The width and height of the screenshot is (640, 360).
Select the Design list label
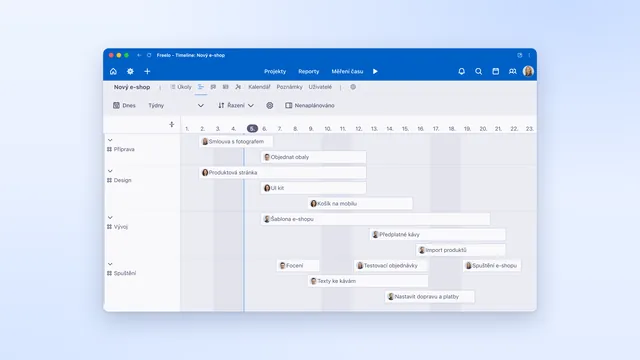[x=122, y=180]
